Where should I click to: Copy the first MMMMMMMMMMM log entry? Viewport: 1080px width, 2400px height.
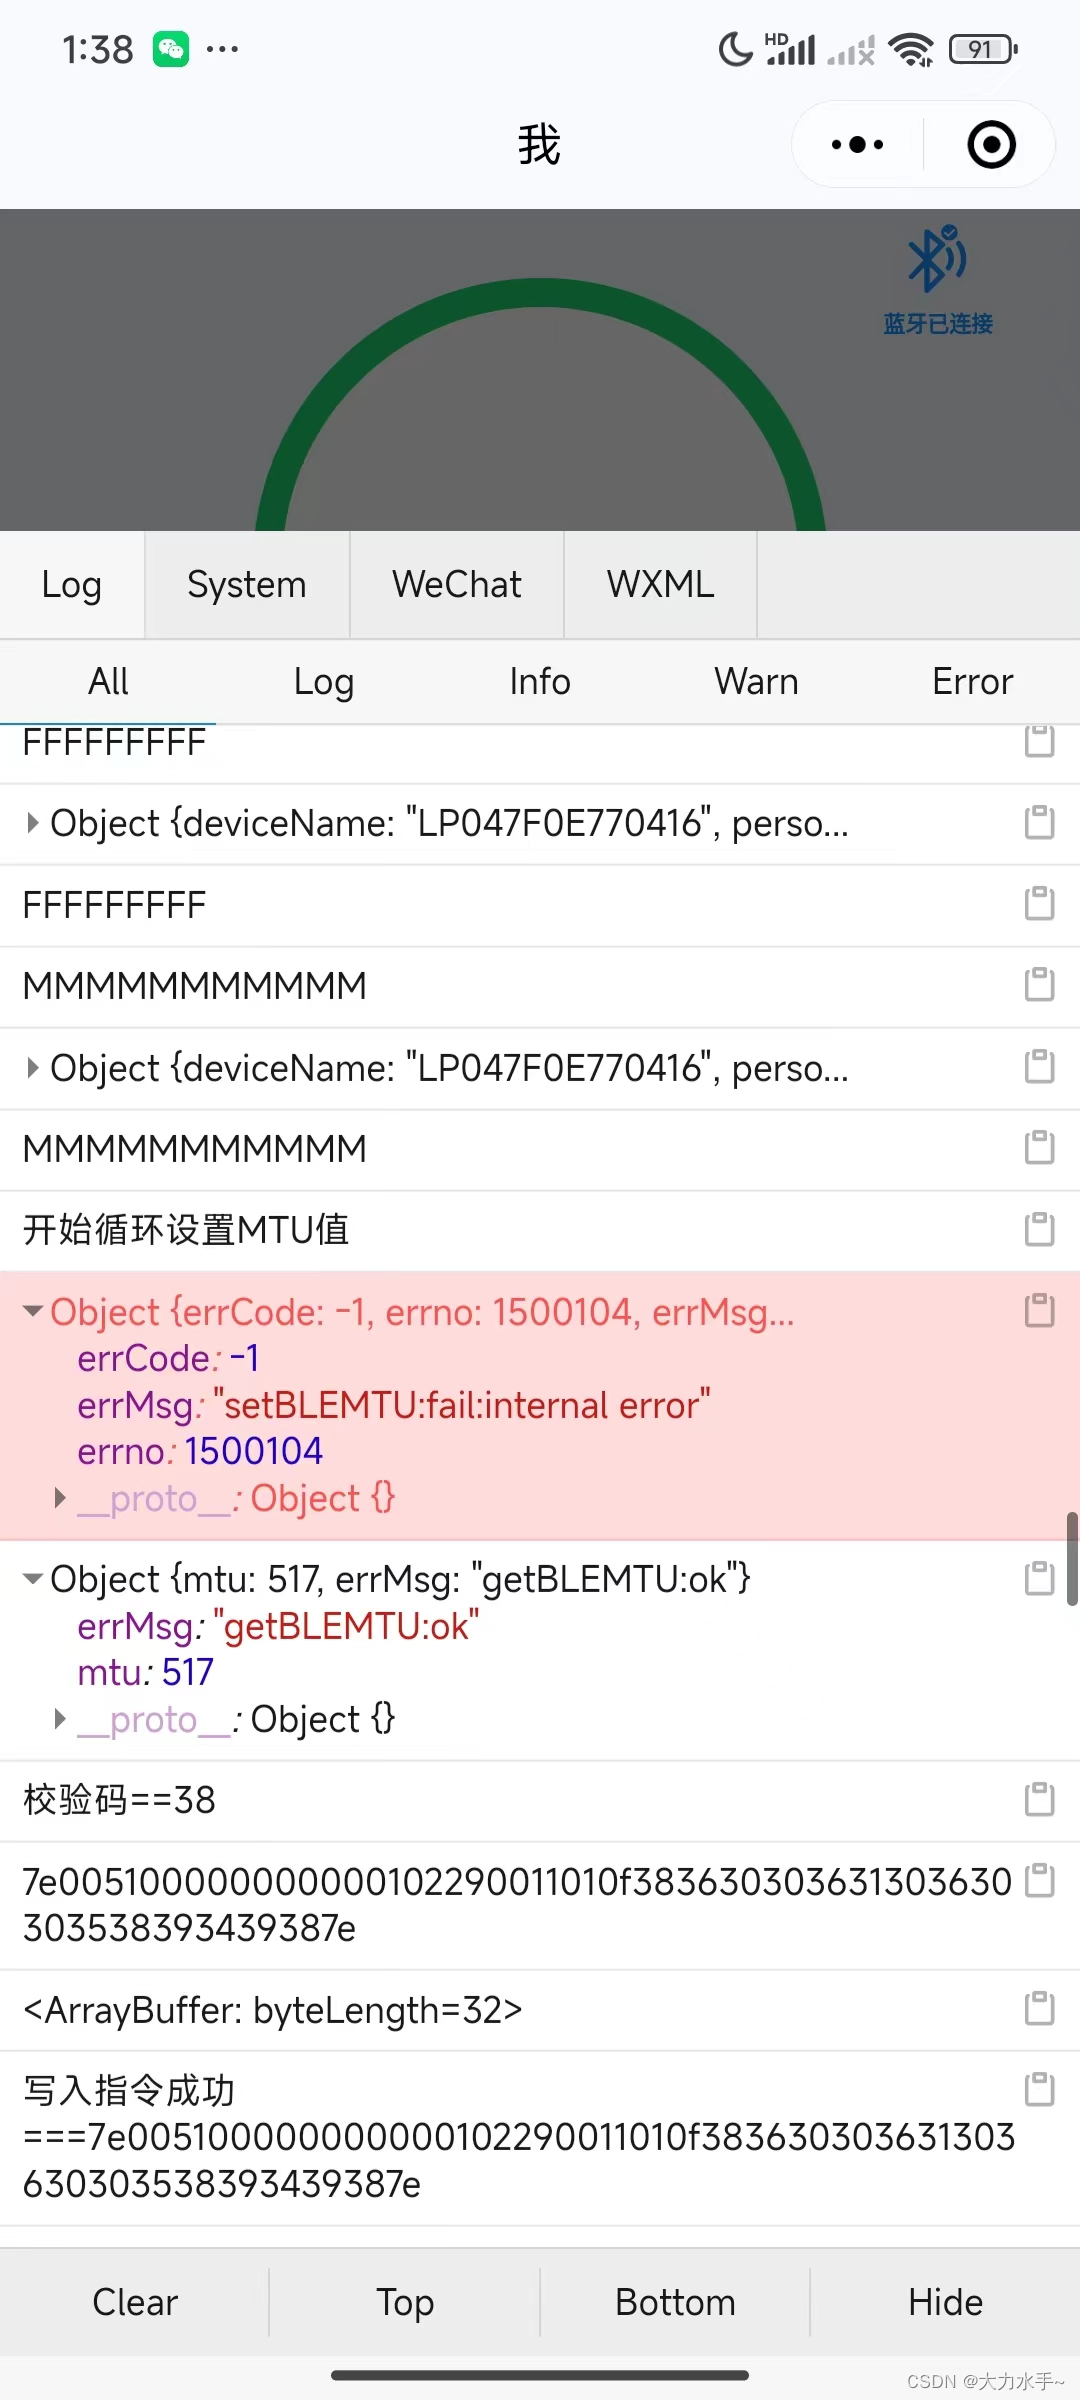tap(1039, 985)
